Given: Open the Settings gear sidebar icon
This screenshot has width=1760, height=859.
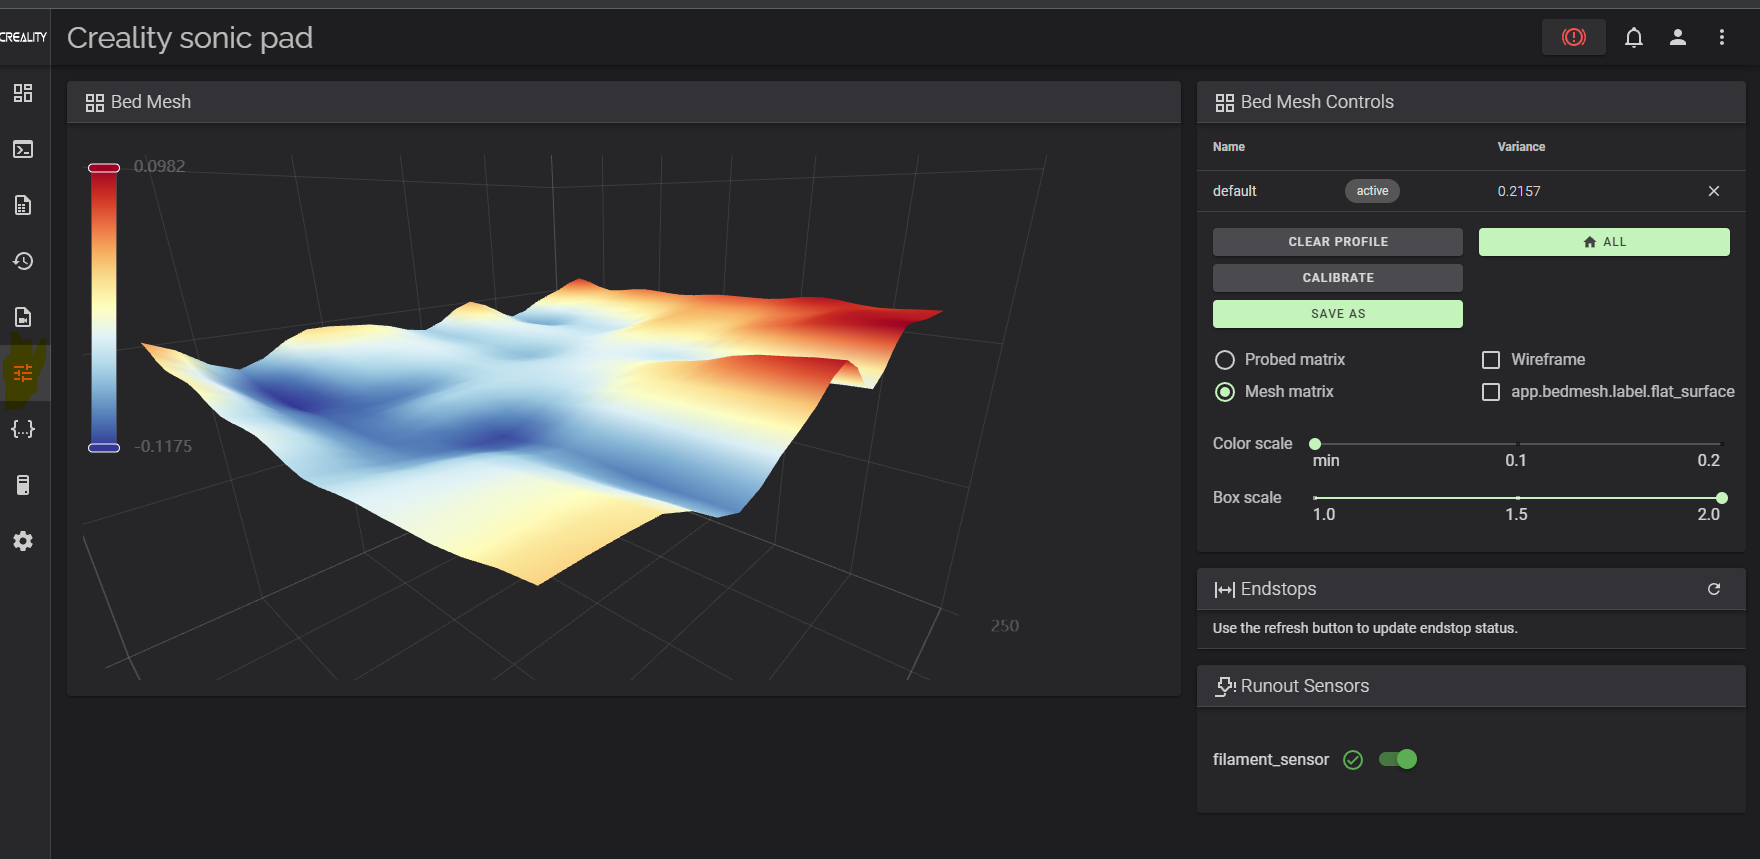Looking at the screenshot, I should click(x=23, y=541).
